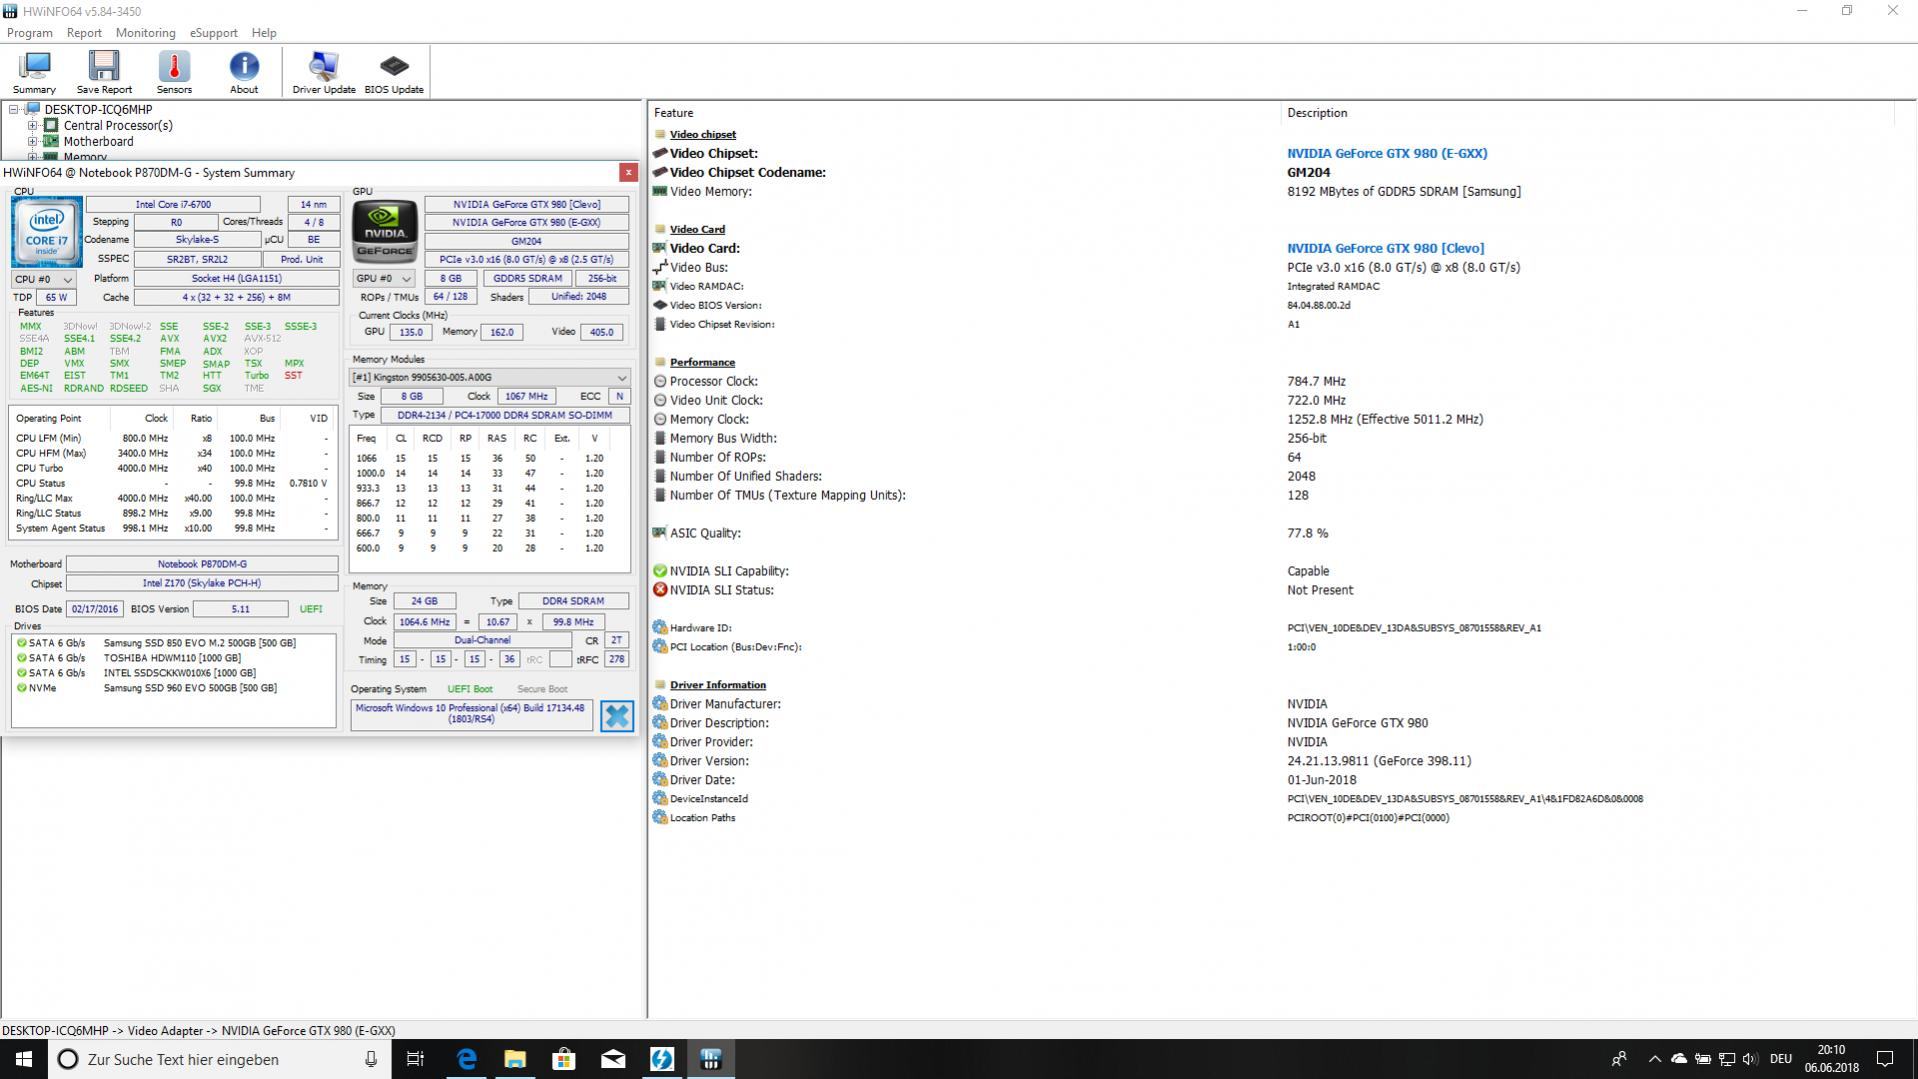This screenshot has width=1918, height=1079.
Task: Open the Kingston memory module dropdown
Action: tap(489, 377)
